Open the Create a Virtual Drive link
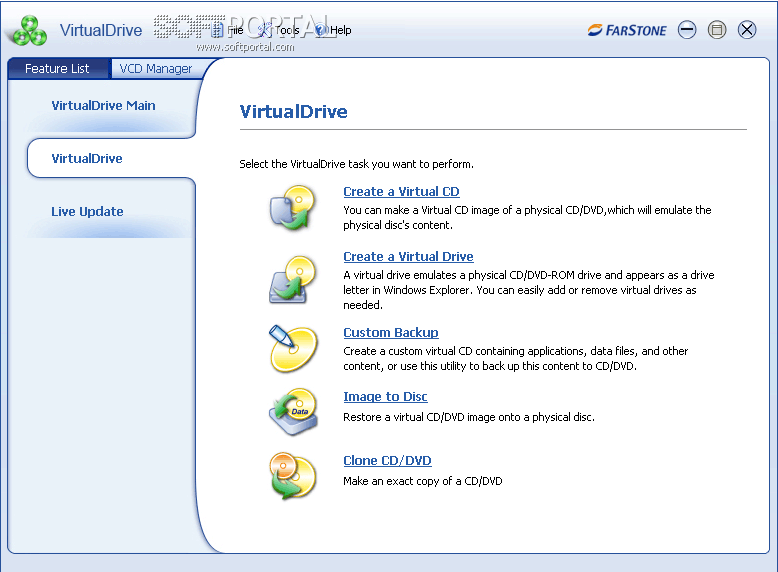 click(408, 257)
